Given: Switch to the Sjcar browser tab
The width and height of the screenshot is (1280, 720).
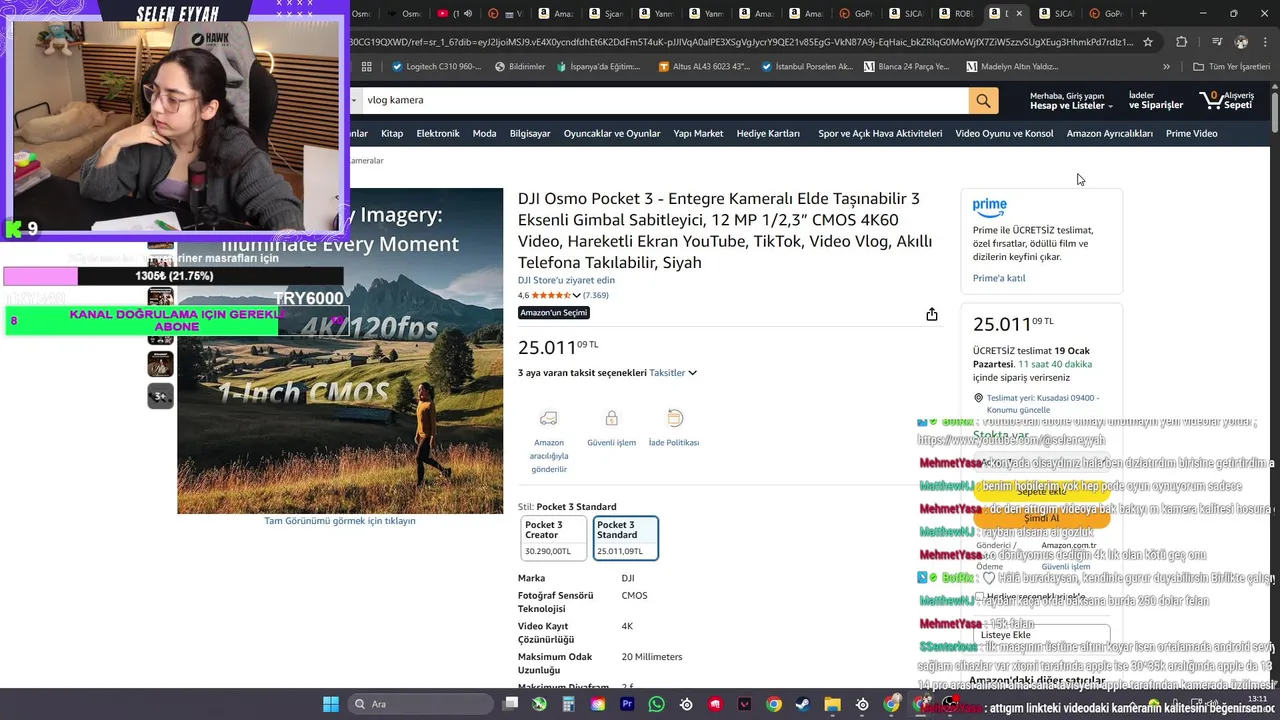Looking at the screenshot, I should 606,13.
